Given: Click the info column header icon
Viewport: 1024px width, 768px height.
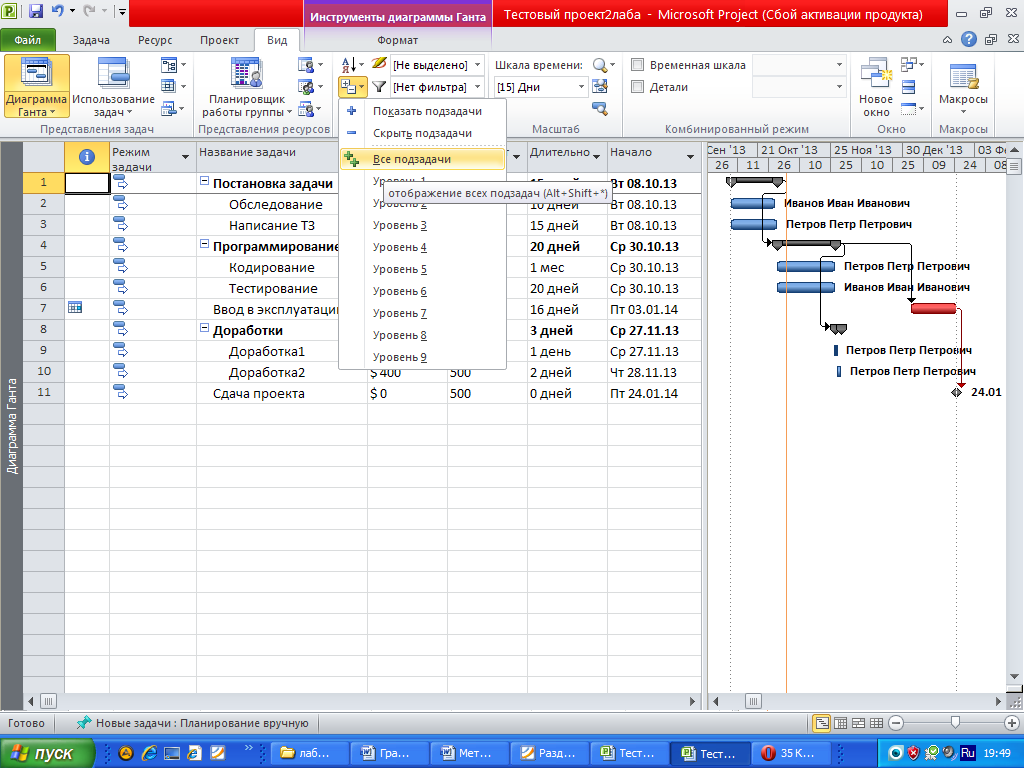Looking at the screenshot, I should (86, 157).
